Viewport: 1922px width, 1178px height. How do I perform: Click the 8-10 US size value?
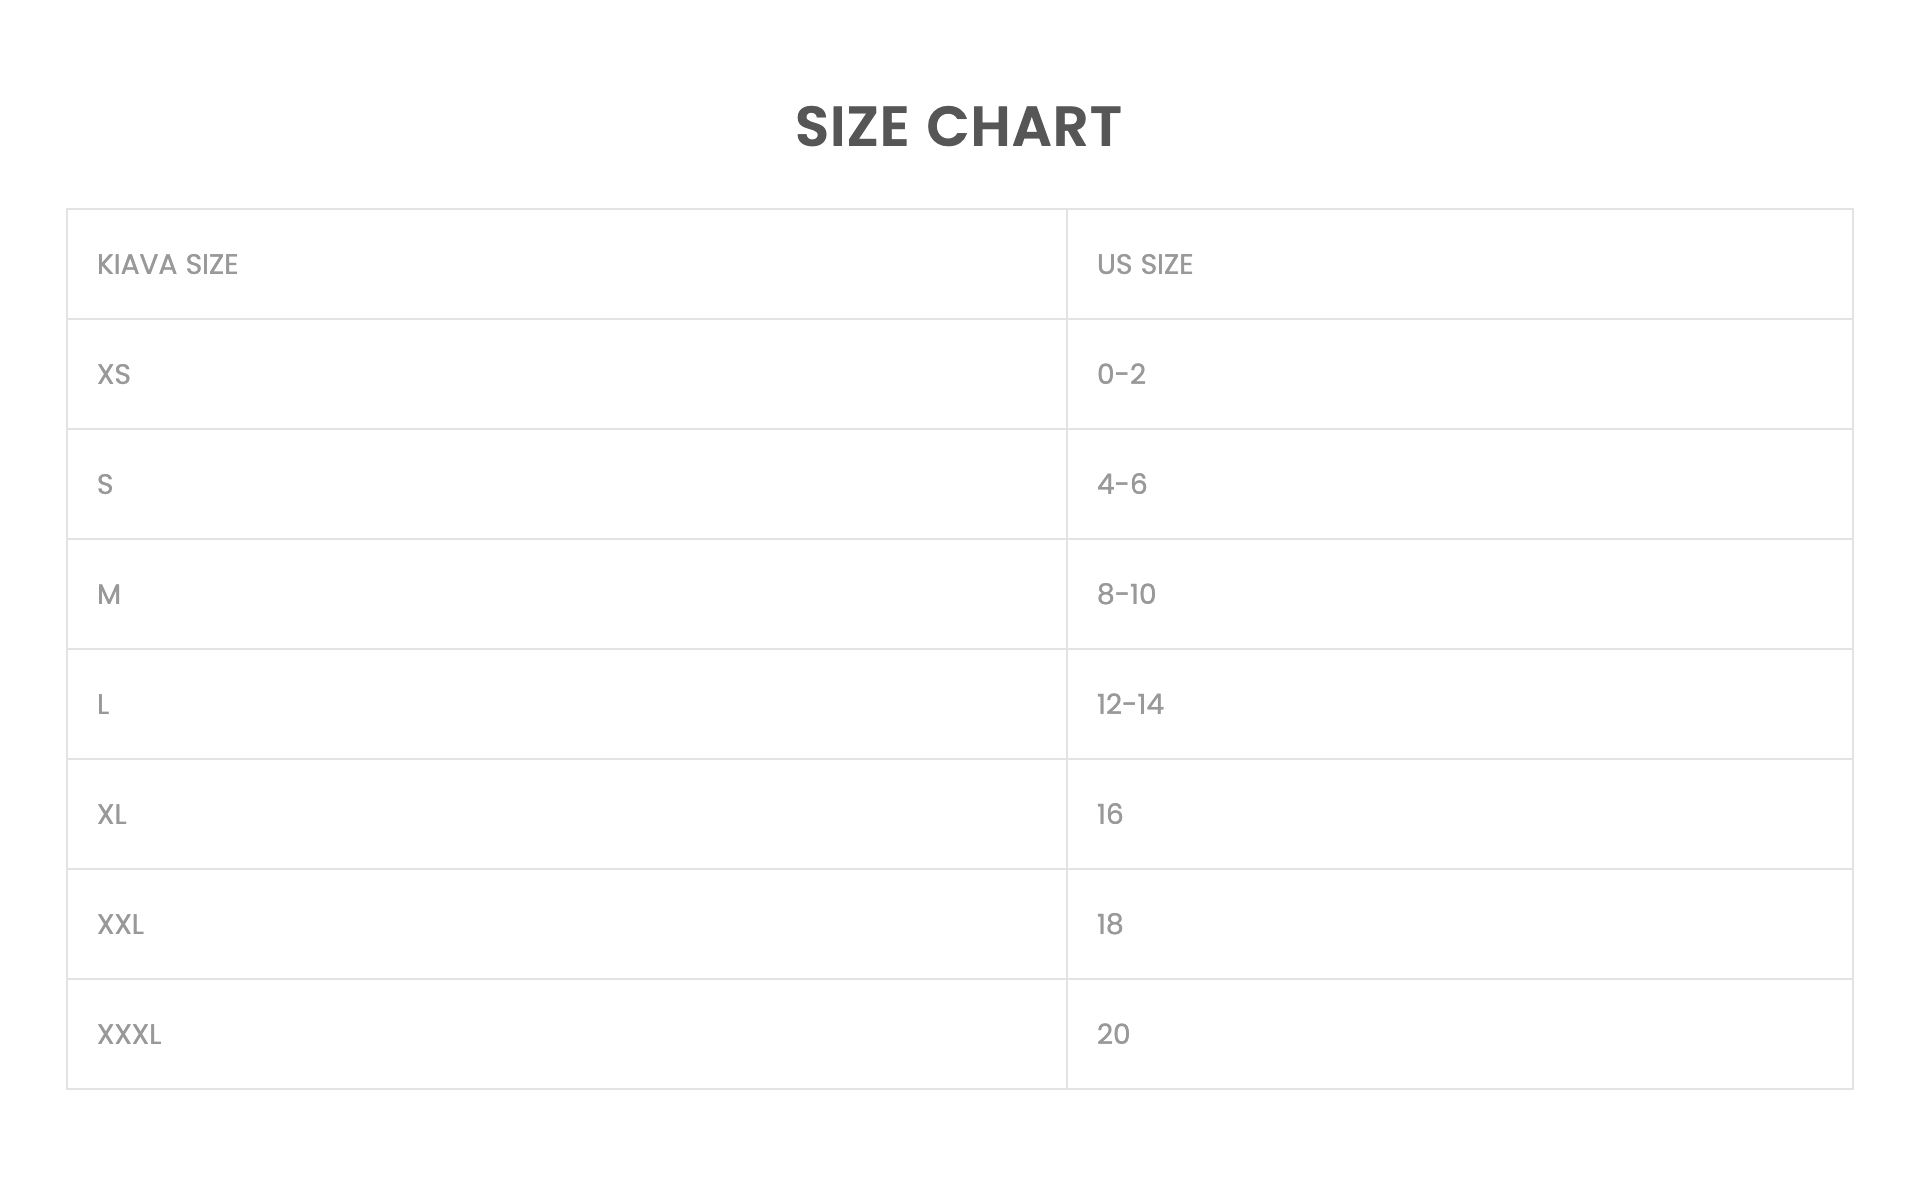coord(1126,595)
